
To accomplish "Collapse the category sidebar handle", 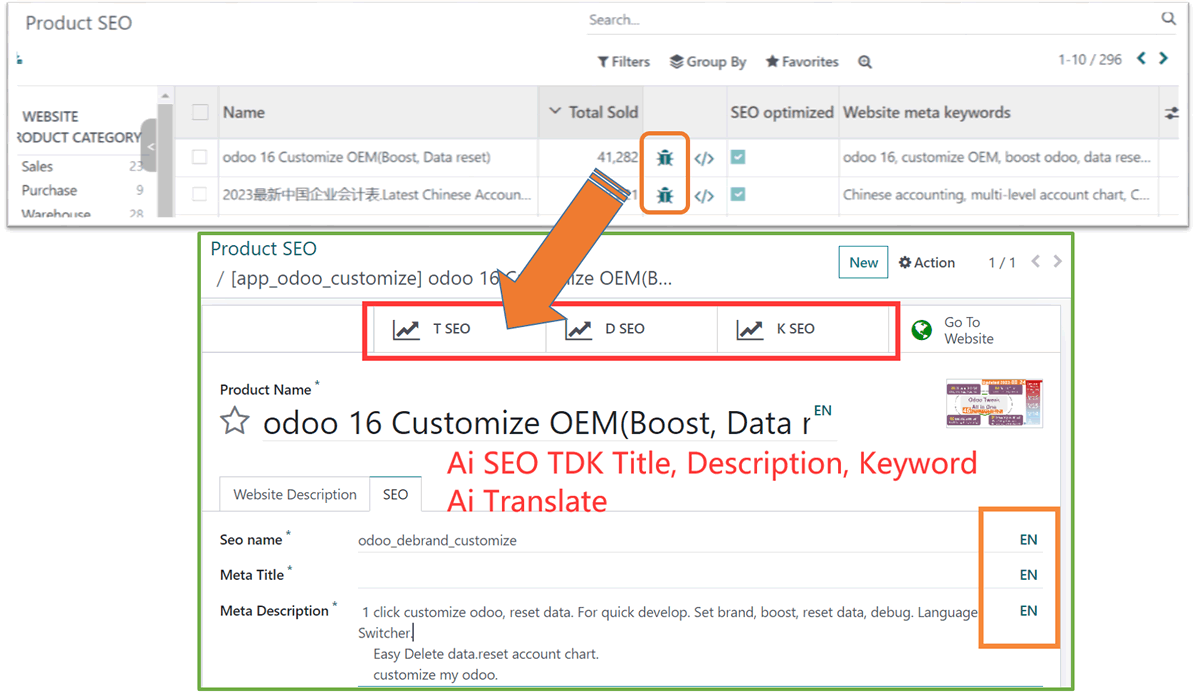I will (150, 147).
